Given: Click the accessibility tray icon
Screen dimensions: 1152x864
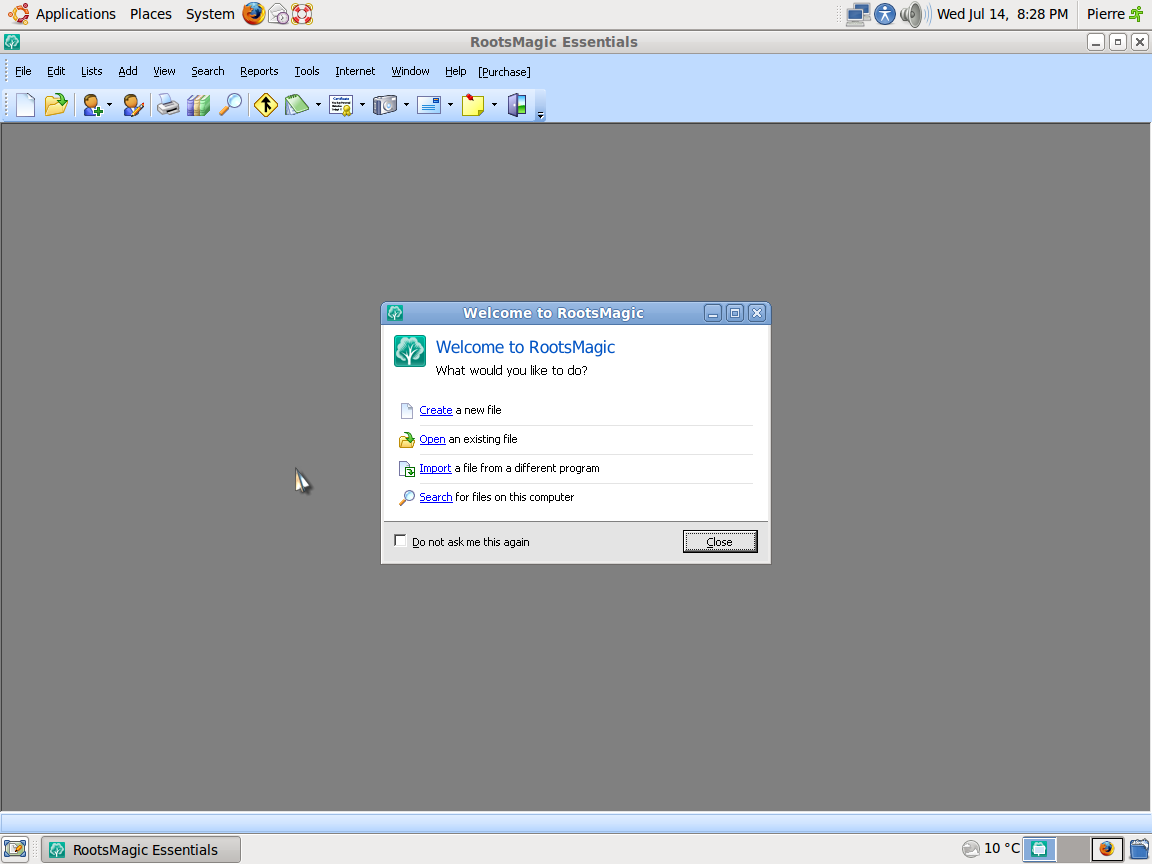Looking at the screenshot, I should [885, 14].
